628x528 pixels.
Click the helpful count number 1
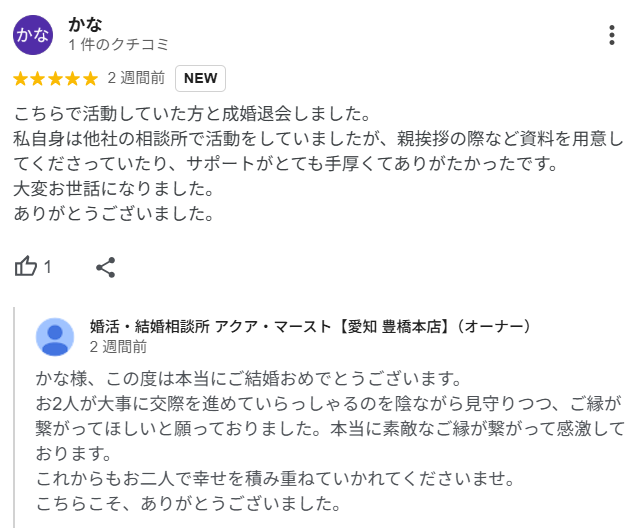click(x=47, y=267)
